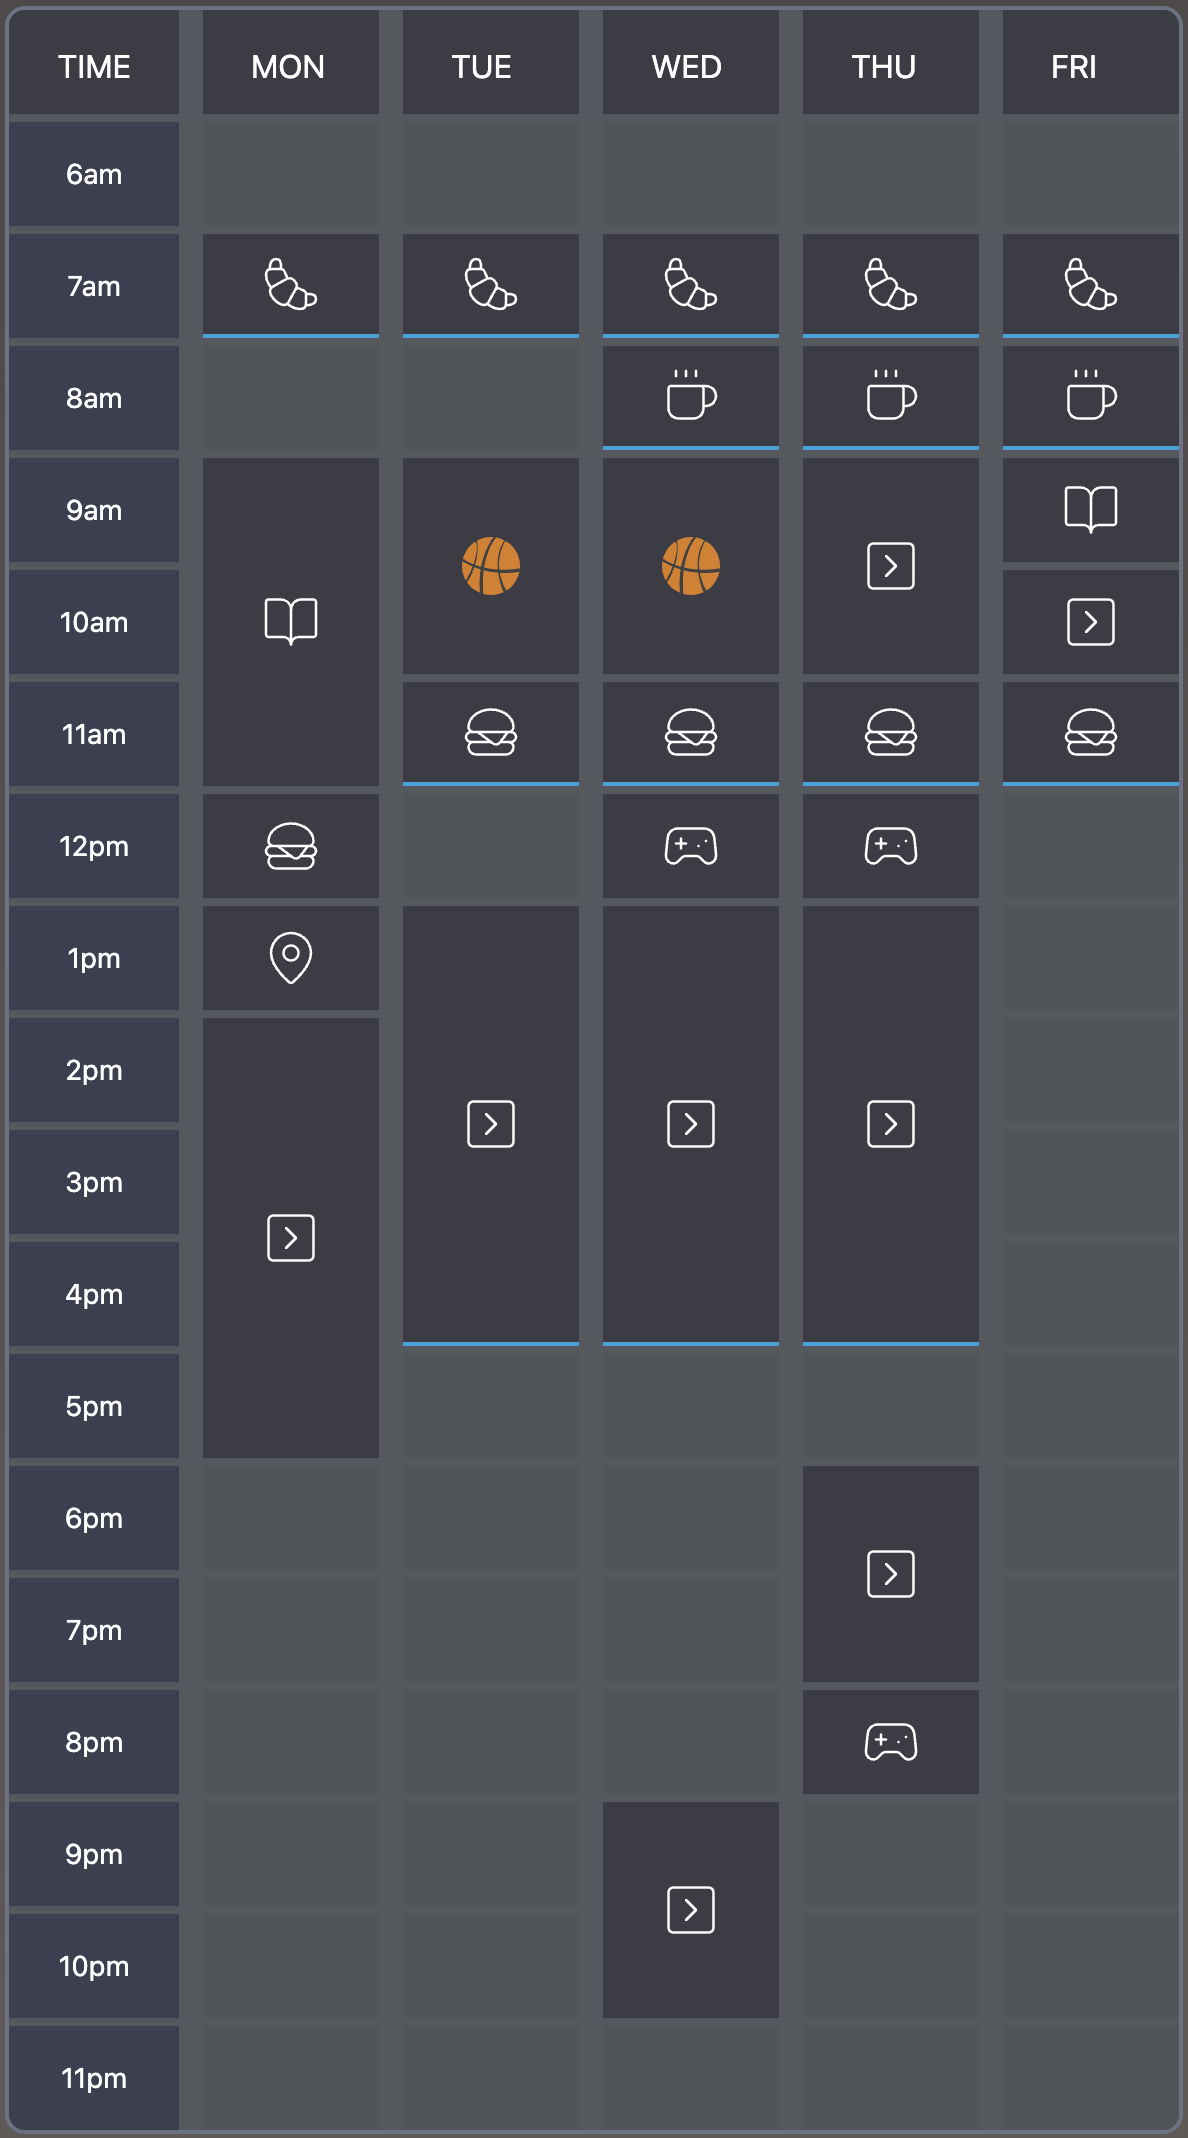Open Friday's 9am open book icon

(1091, 509)
